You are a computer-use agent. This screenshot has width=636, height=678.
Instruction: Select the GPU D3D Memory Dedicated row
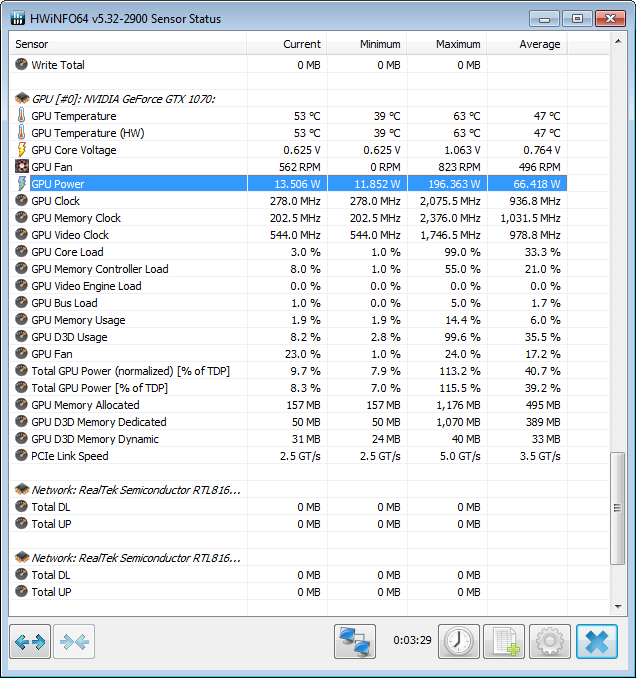[288, 422]
